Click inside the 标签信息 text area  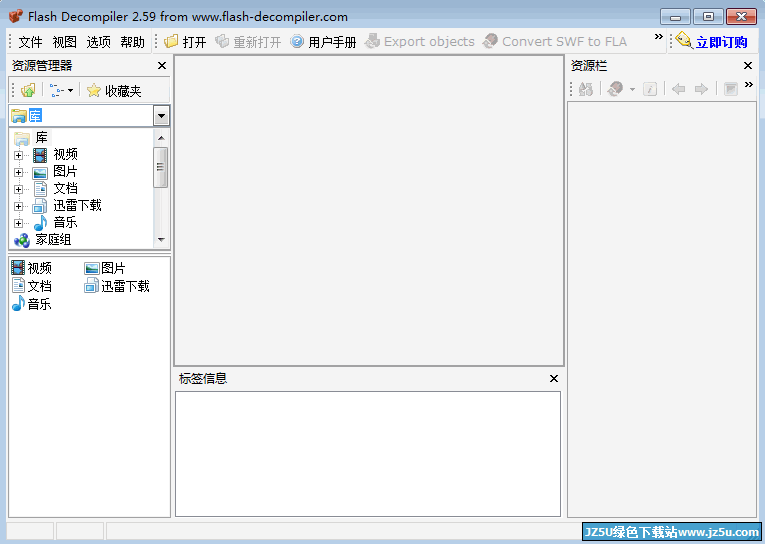pyautogui.click(x=368, y=454)
